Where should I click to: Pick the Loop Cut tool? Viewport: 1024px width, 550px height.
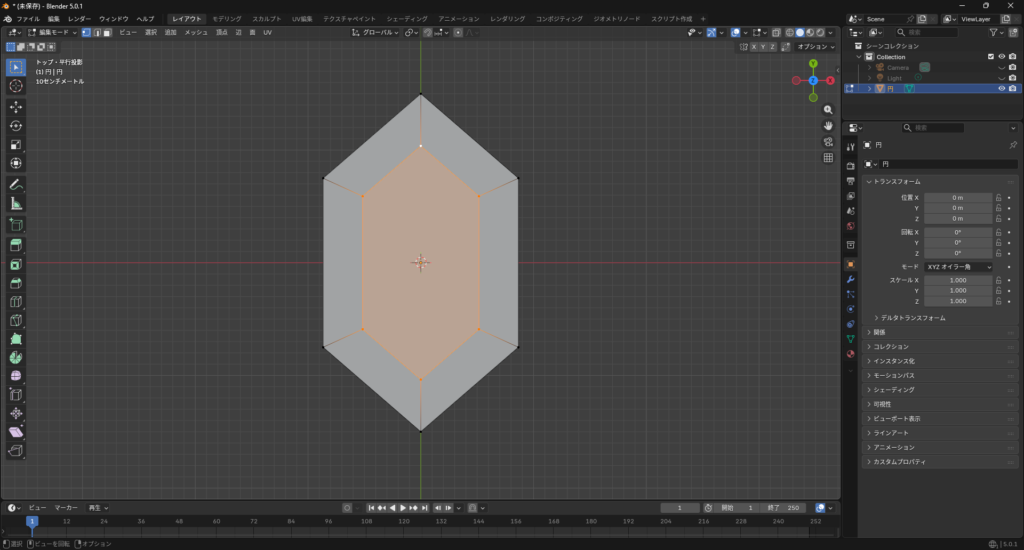coord(16,302)
